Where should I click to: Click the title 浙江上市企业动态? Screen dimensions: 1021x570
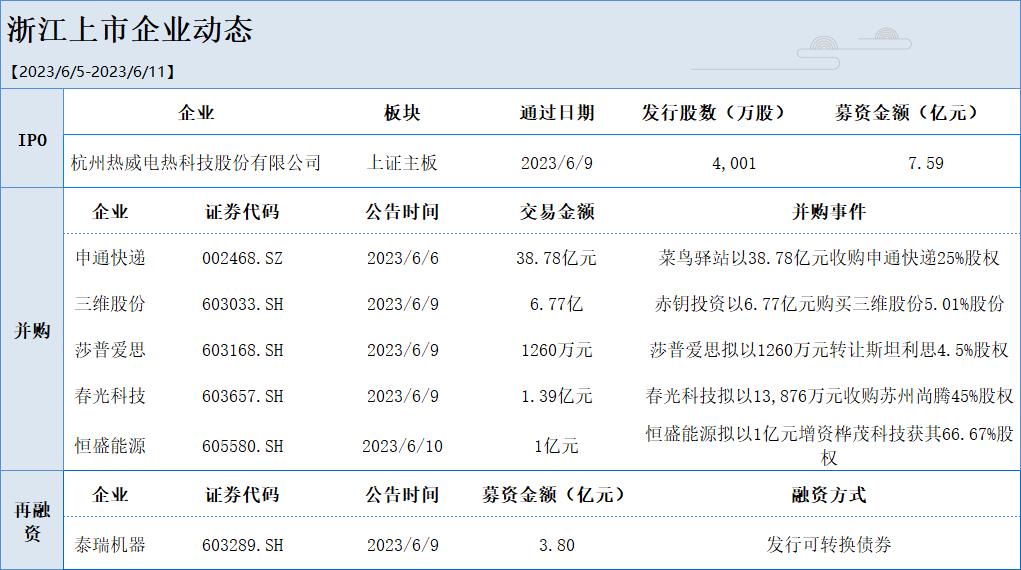130,31
